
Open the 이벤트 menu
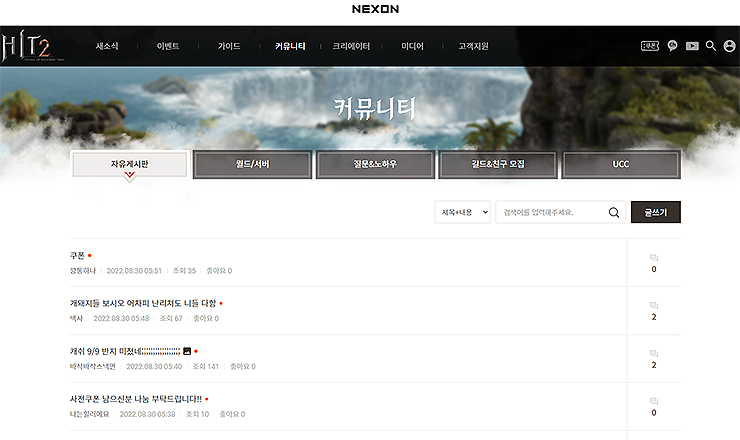tap(168, 46)
